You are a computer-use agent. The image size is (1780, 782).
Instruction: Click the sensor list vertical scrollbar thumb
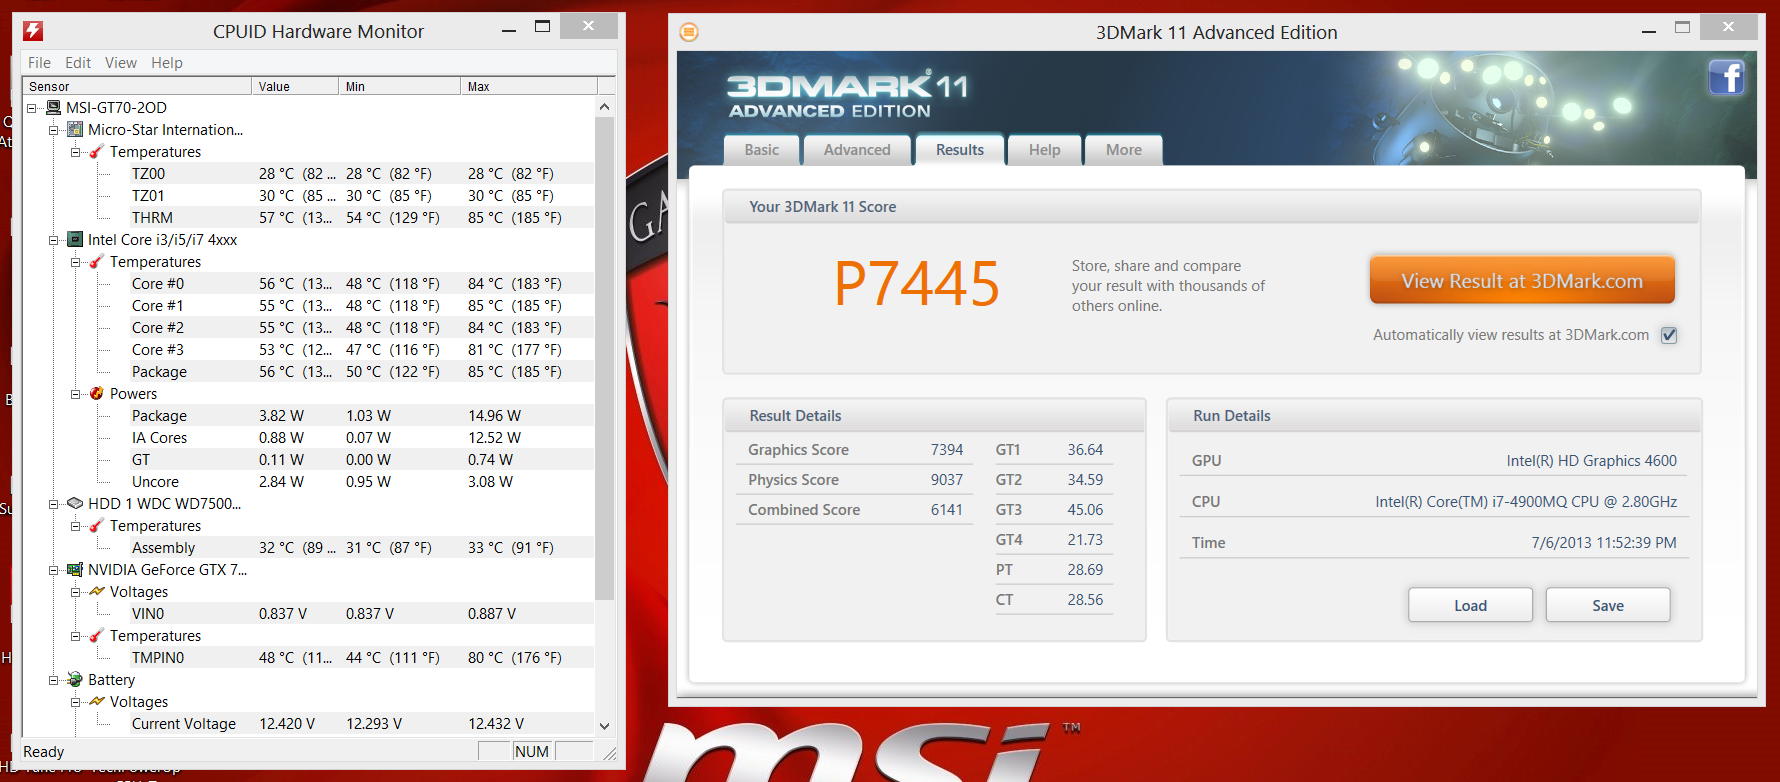click(x=604, y=358)
